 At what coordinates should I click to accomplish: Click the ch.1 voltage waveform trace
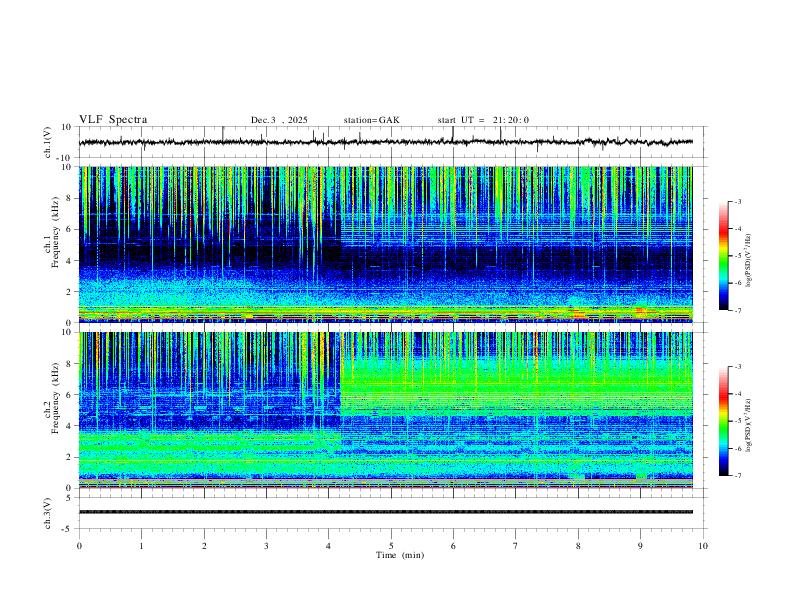pyautogui.click(x=385, y=142)
